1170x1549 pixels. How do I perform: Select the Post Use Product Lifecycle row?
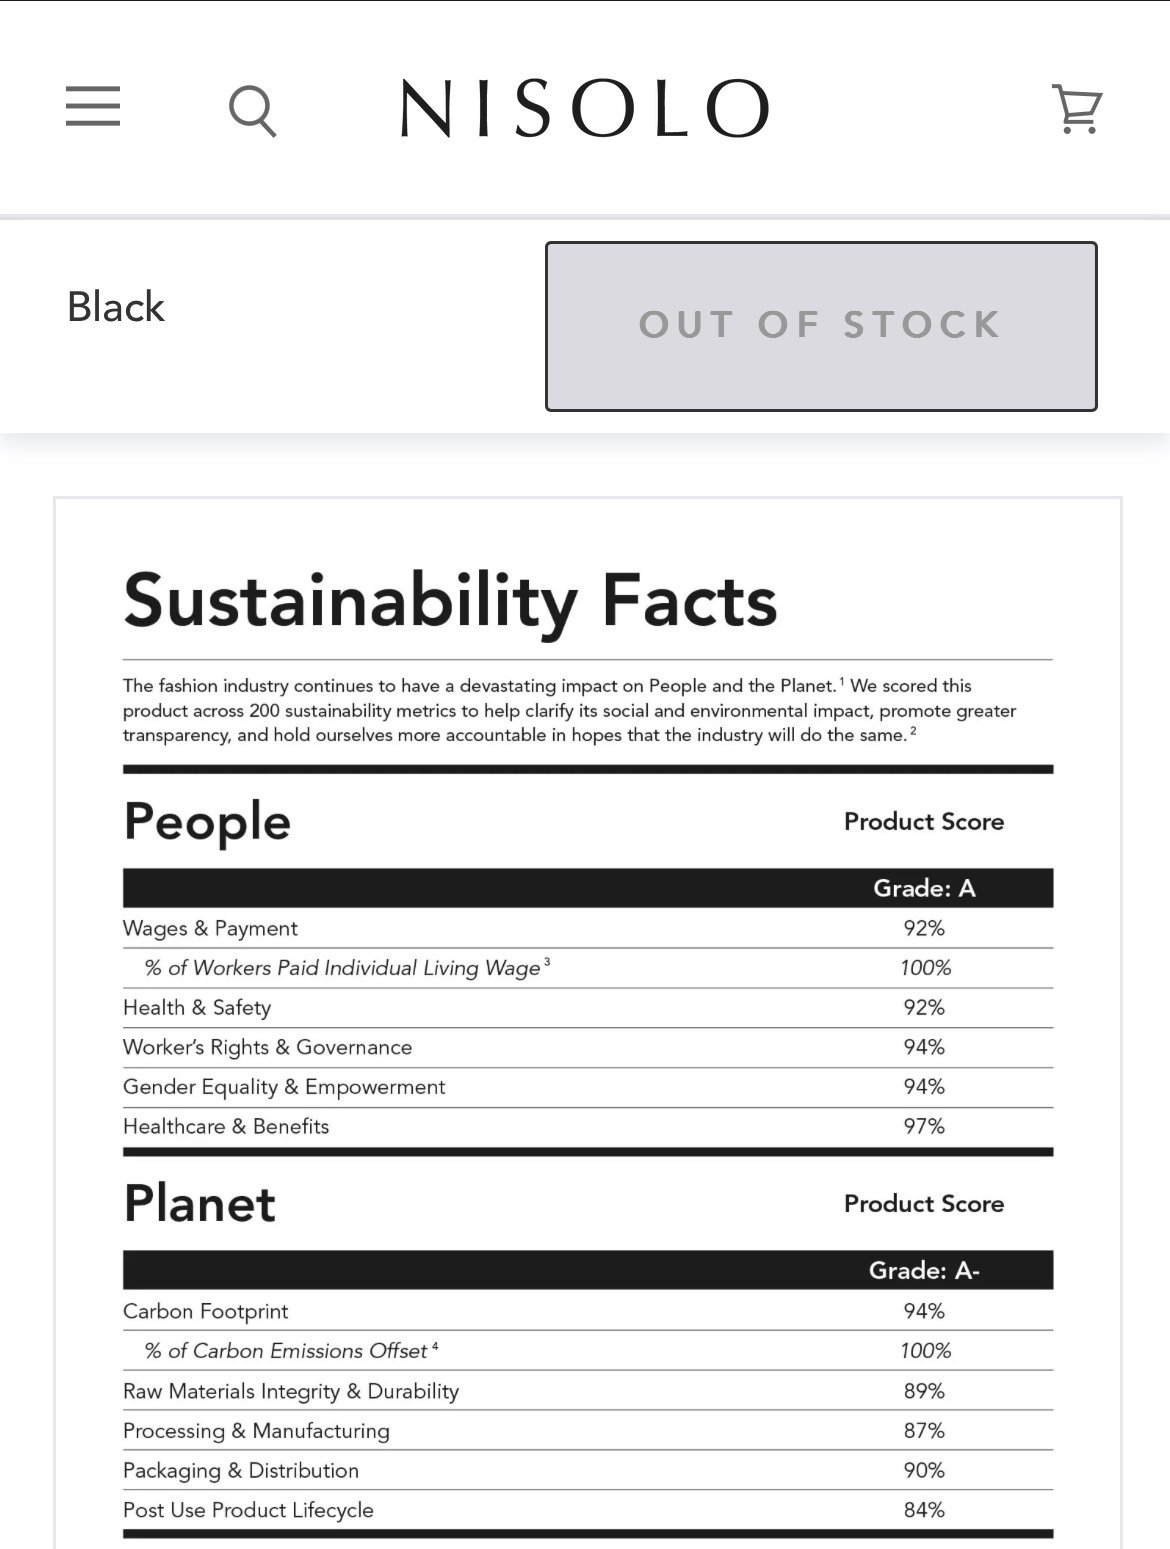pos(588,1510)
